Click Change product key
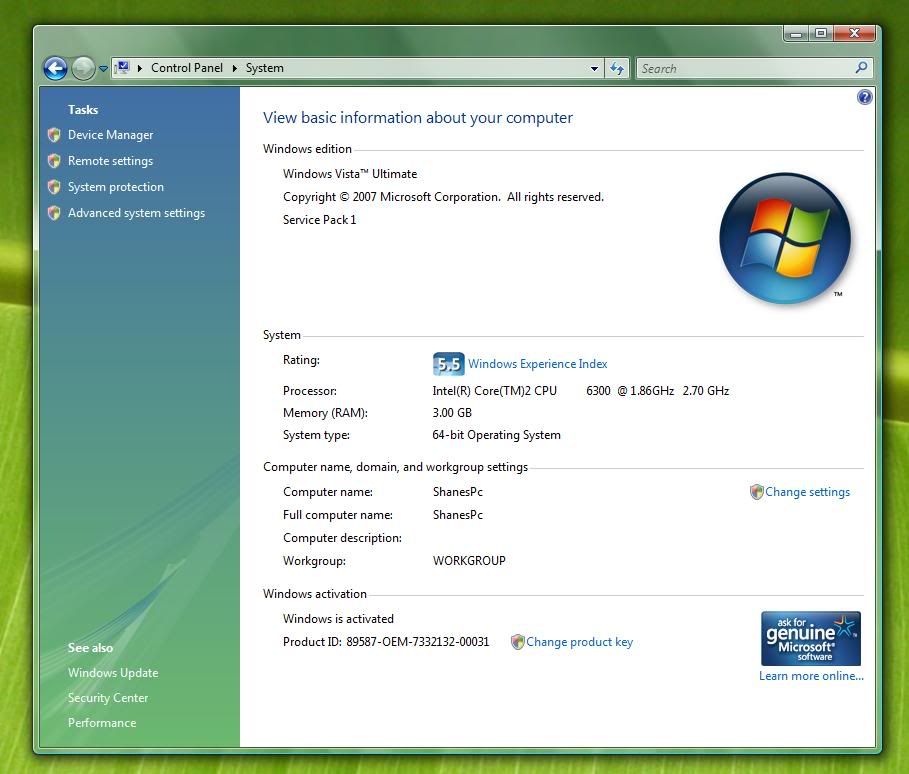Image resolution: width=909 pixels, height=774 pixels. 579,642
